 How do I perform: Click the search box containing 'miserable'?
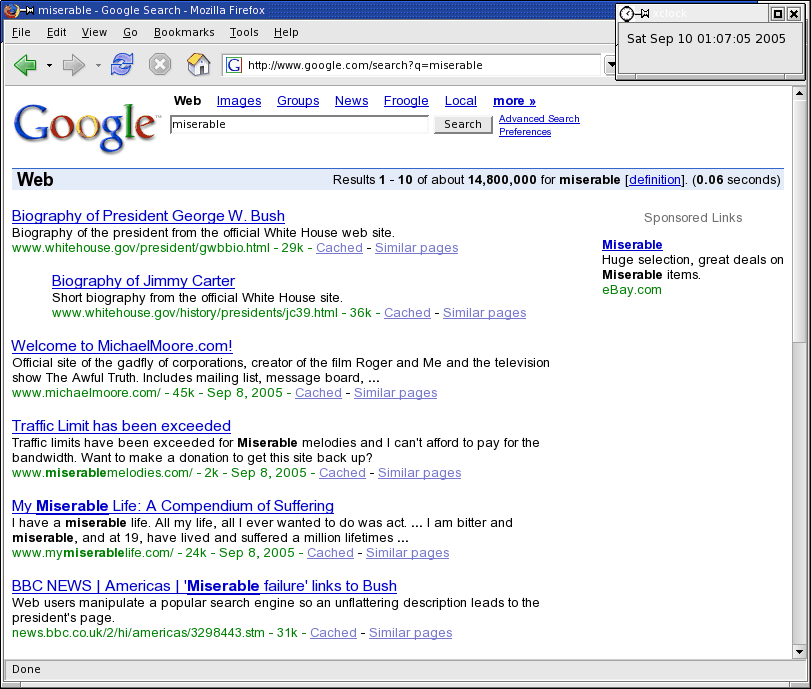299,125
